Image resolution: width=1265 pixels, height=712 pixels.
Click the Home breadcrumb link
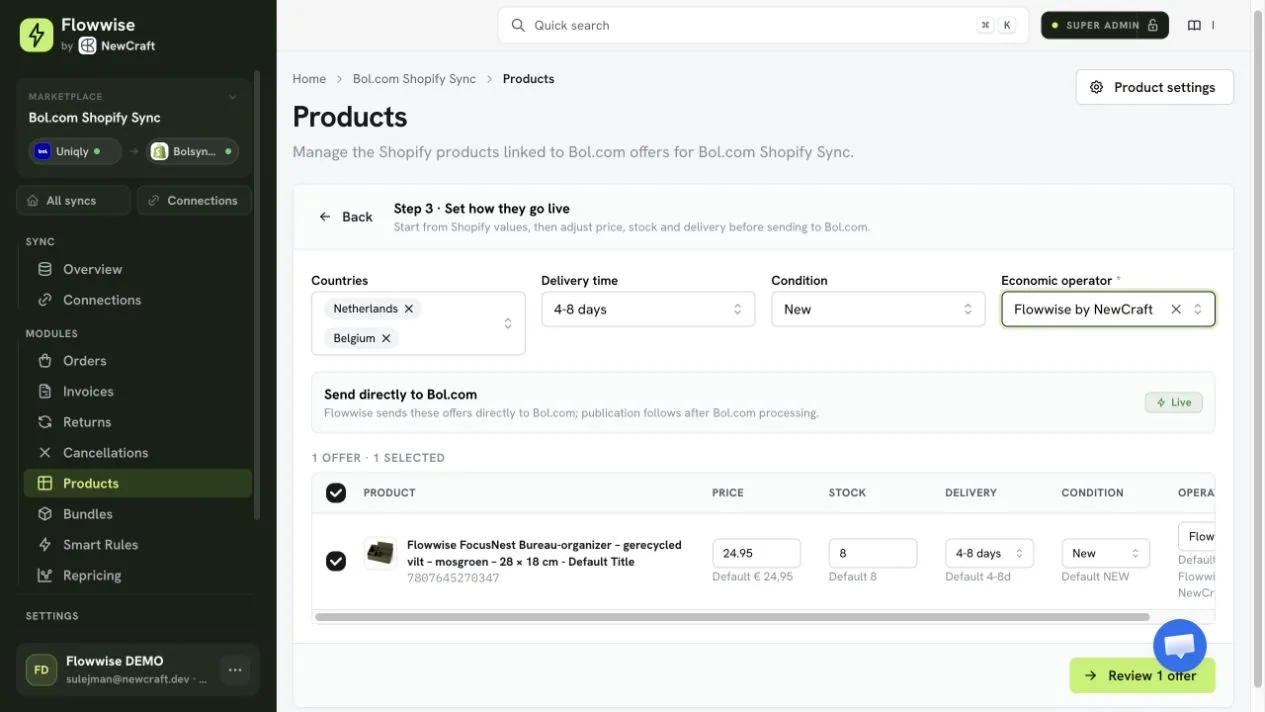(309, 79)
